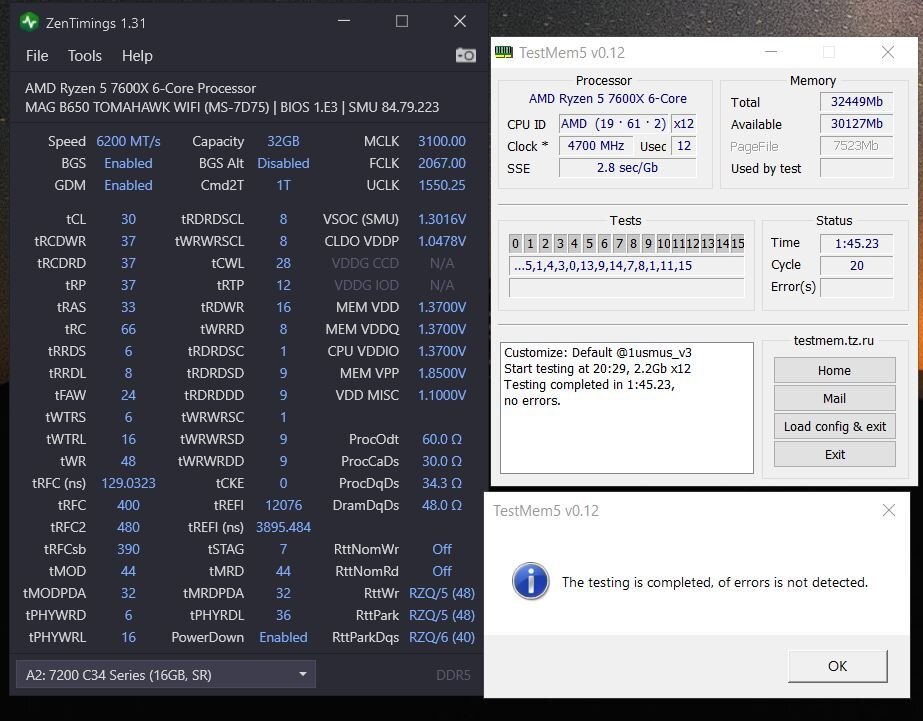Click the CLDO VDDP value 1.0478V
The image size is (923, 721).
441,241
